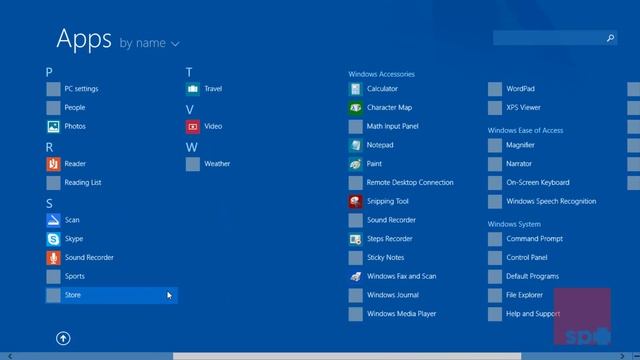The height and width of the screenshot is (360, 640).
Task: Open the Paint icon
Action: coord(356,164)
